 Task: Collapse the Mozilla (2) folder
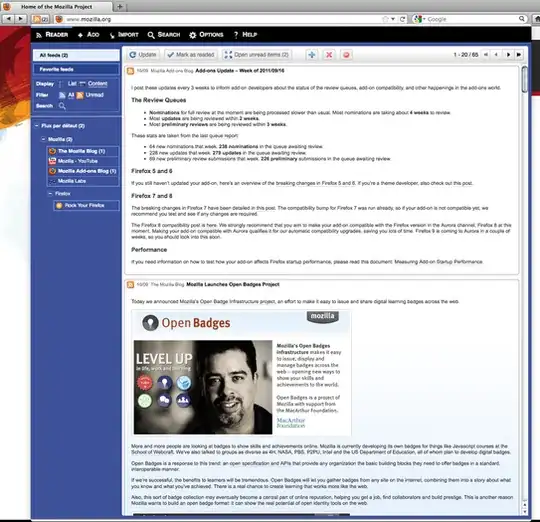(x=43, y=139)
